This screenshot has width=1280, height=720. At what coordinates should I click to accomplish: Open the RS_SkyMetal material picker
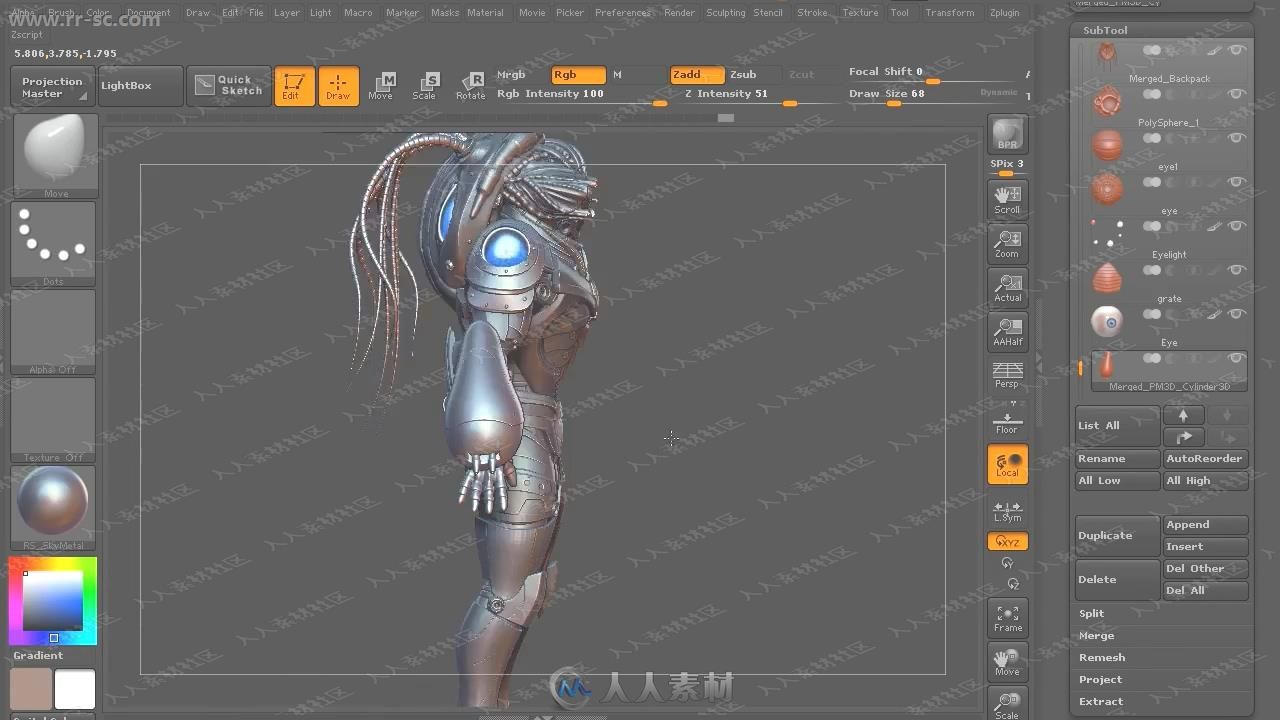[55, 507]
